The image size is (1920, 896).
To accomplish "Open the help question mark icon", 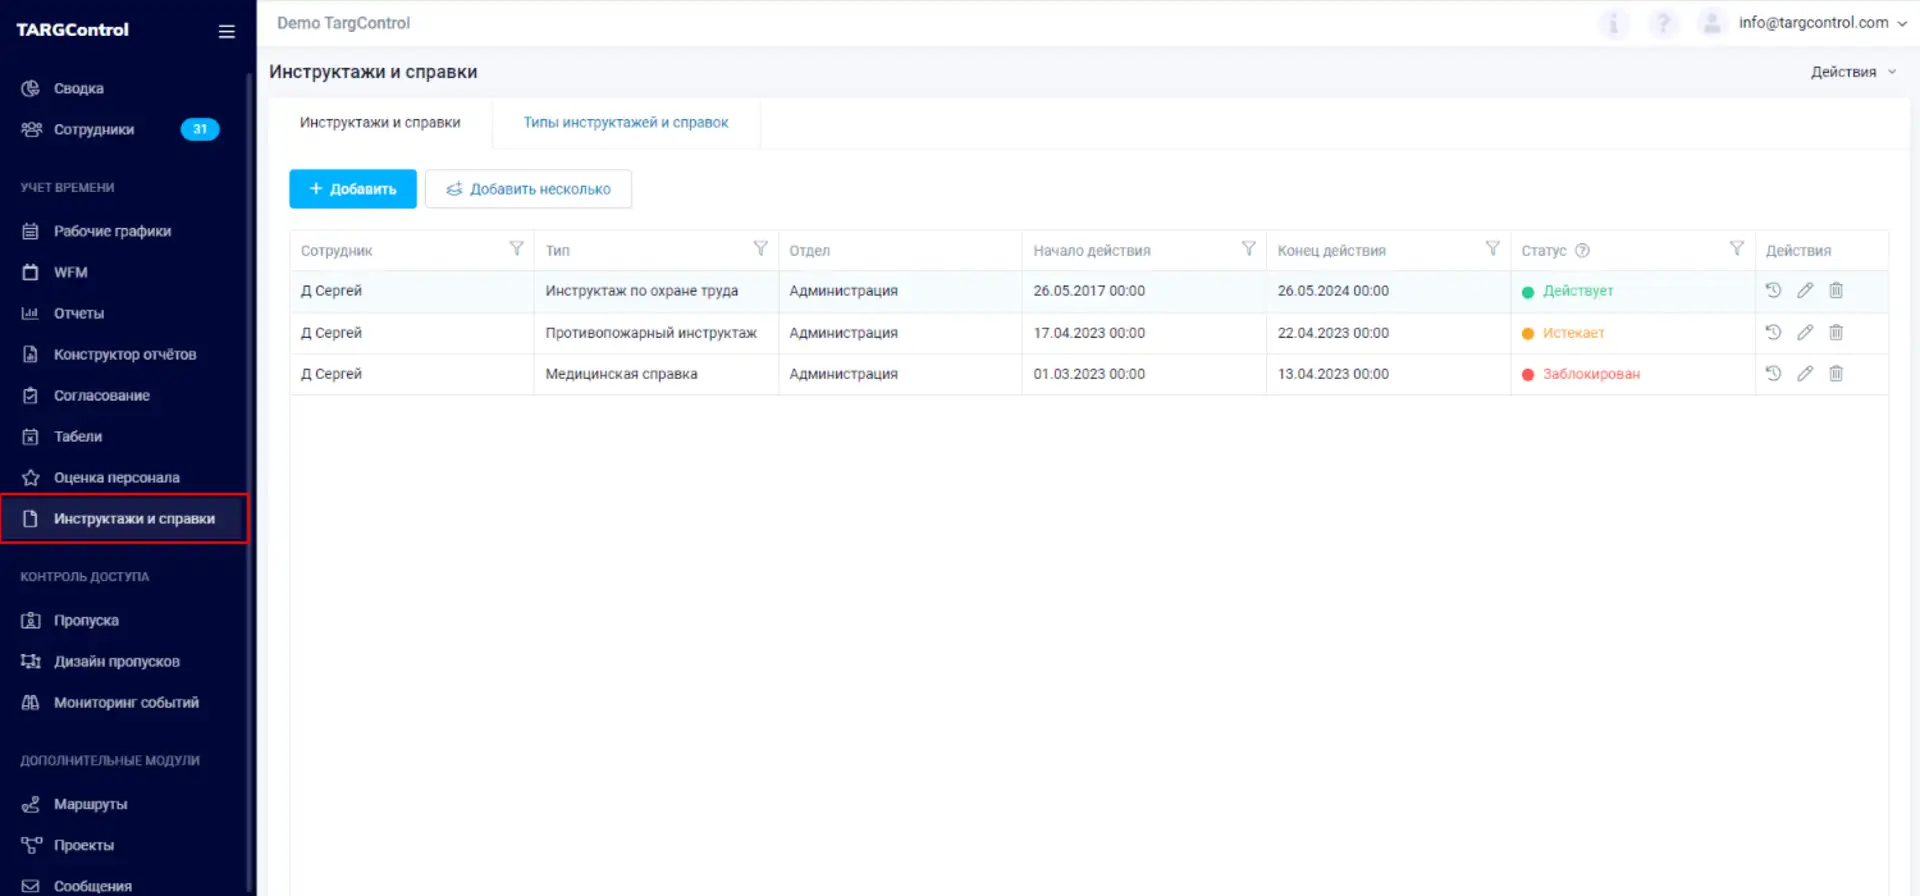I will click(x=1663, y=23).
